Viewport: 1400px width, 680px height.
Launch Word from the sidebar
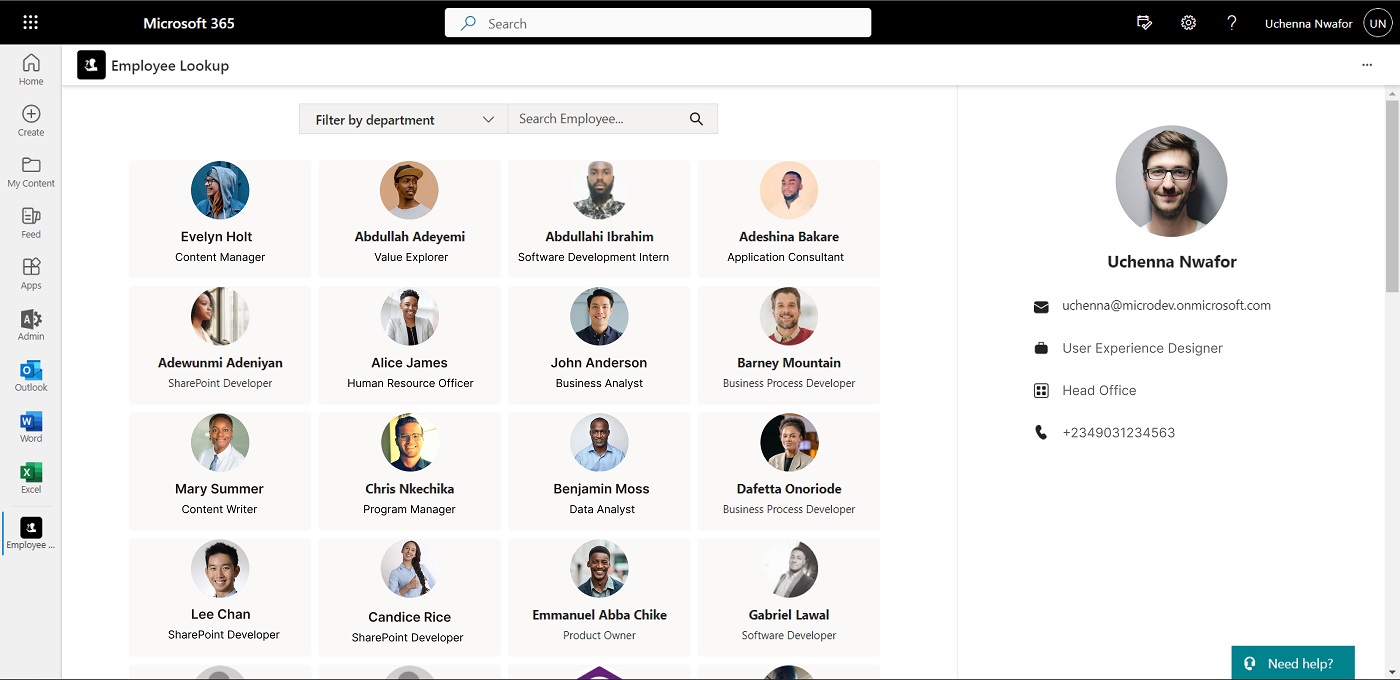coord(30,425)
